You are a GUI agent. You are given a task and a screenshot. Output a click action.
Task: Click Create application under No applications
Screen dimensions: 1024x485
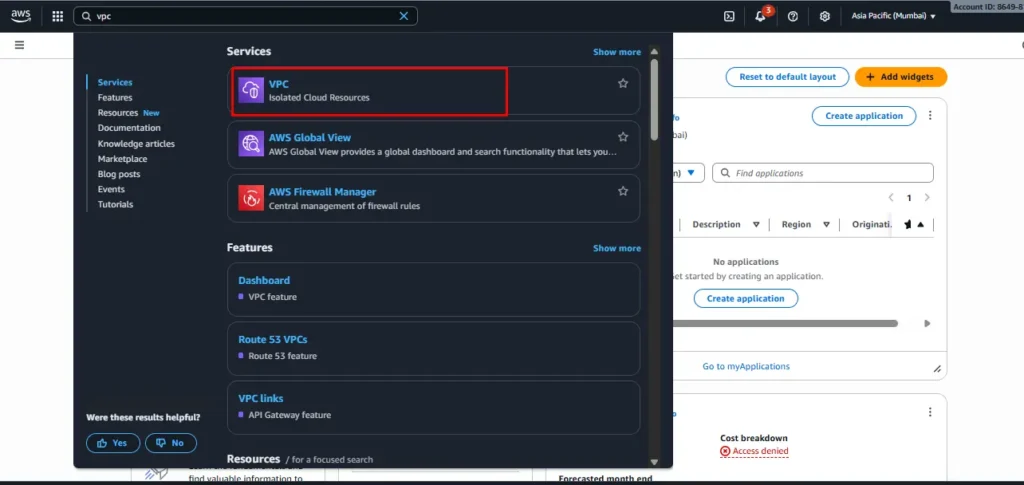(746, 298)
